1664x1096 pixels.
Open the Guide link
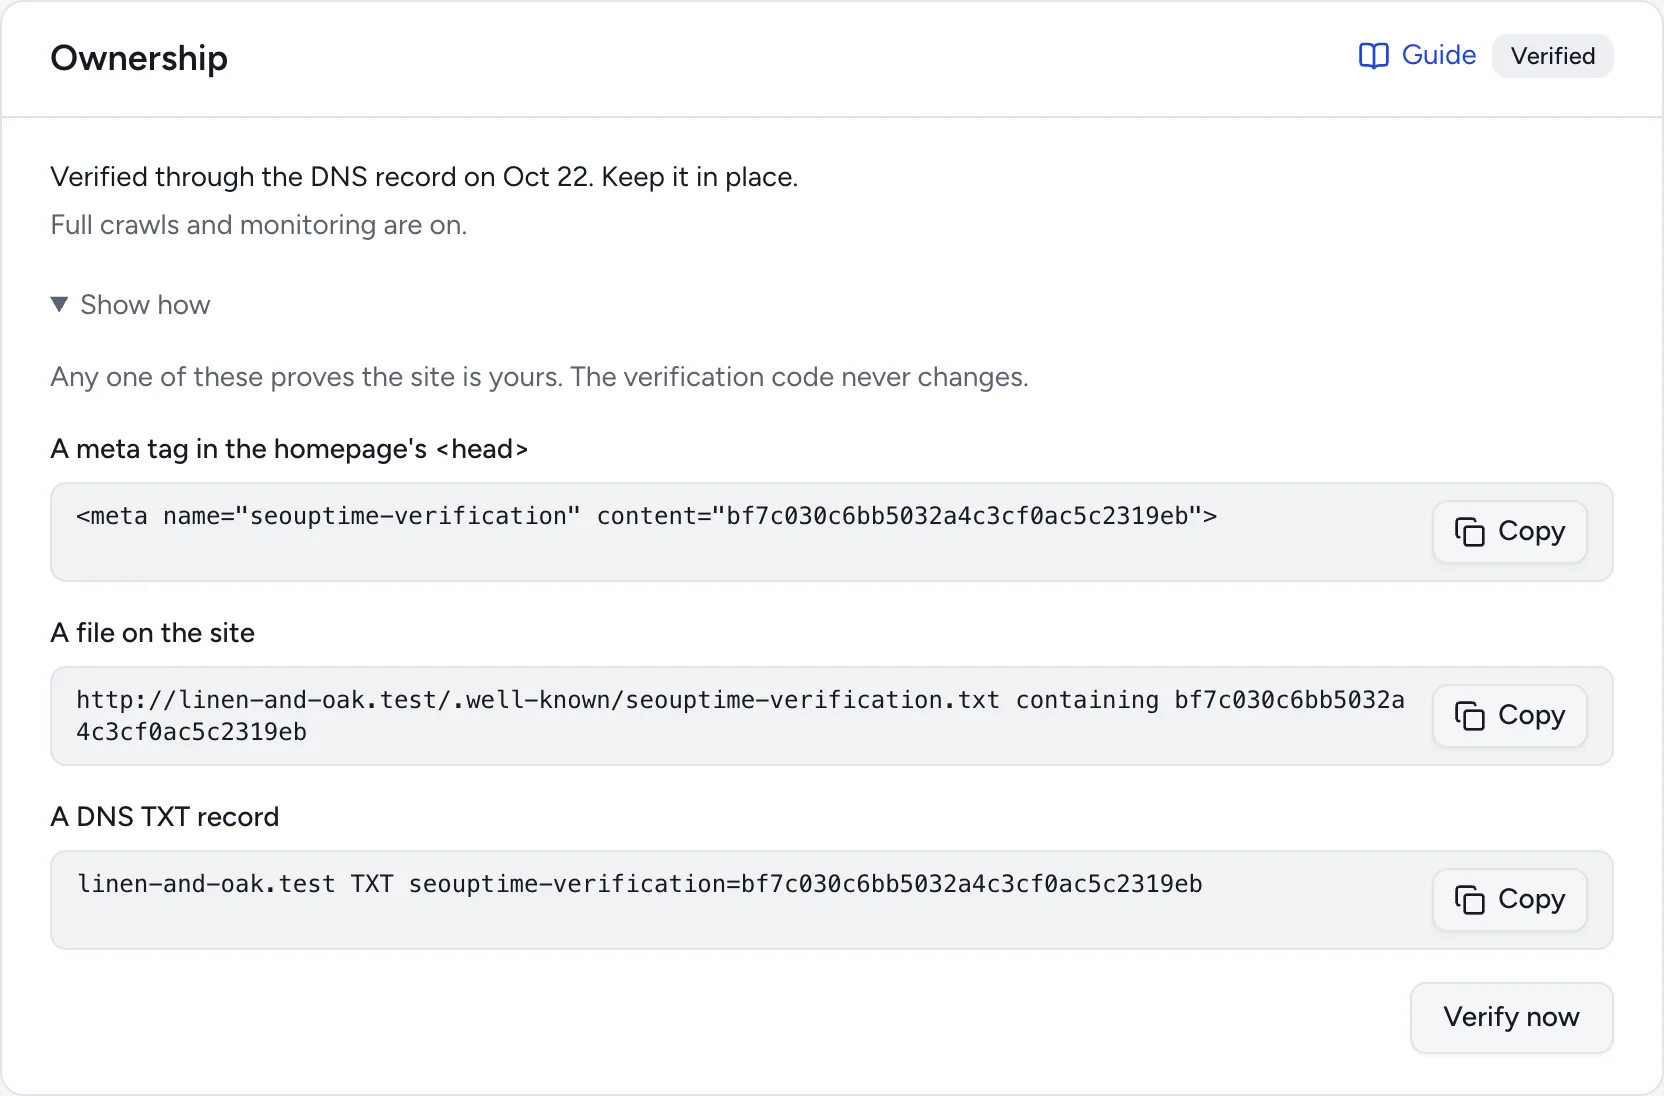(1417, 55)
